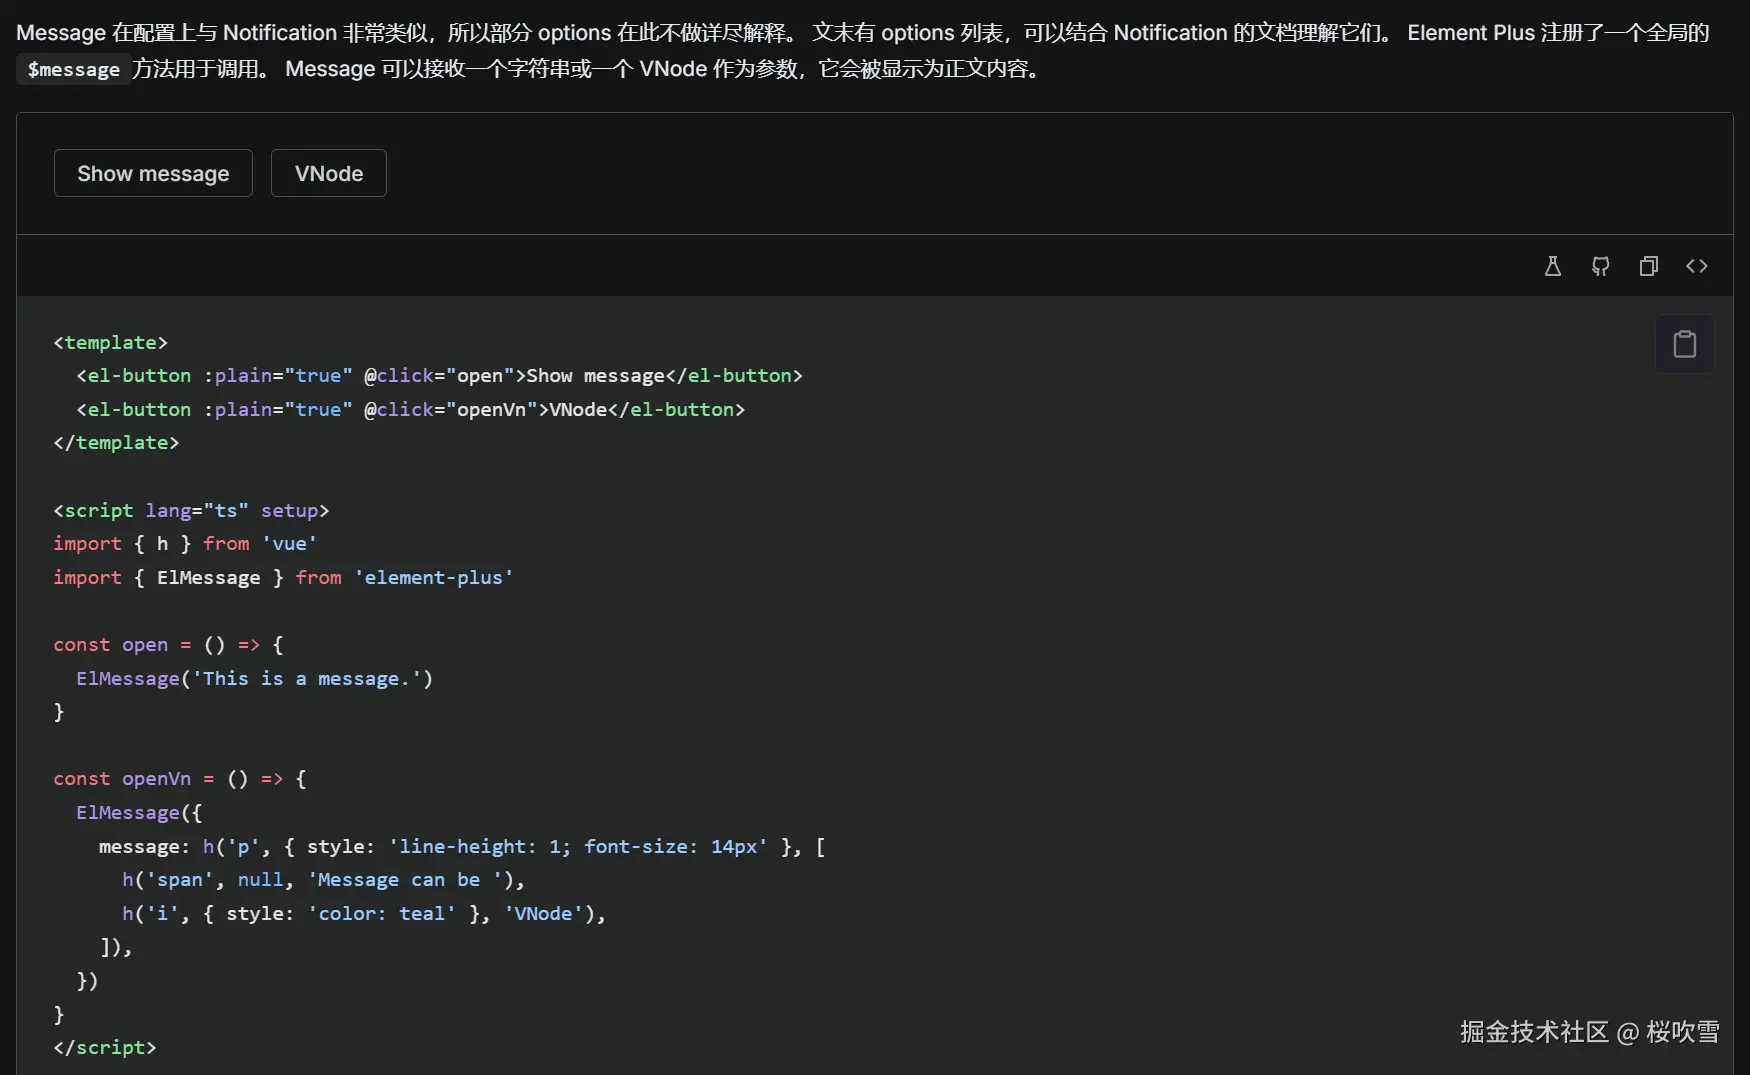
Task: Open the GitHub source icon
Action: 1601,266
